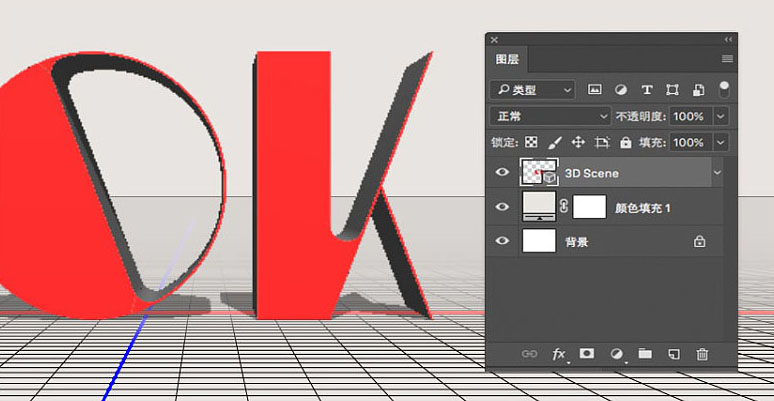Hide the 背景 layer
774x401 pixels.
[x=503, y=241]
